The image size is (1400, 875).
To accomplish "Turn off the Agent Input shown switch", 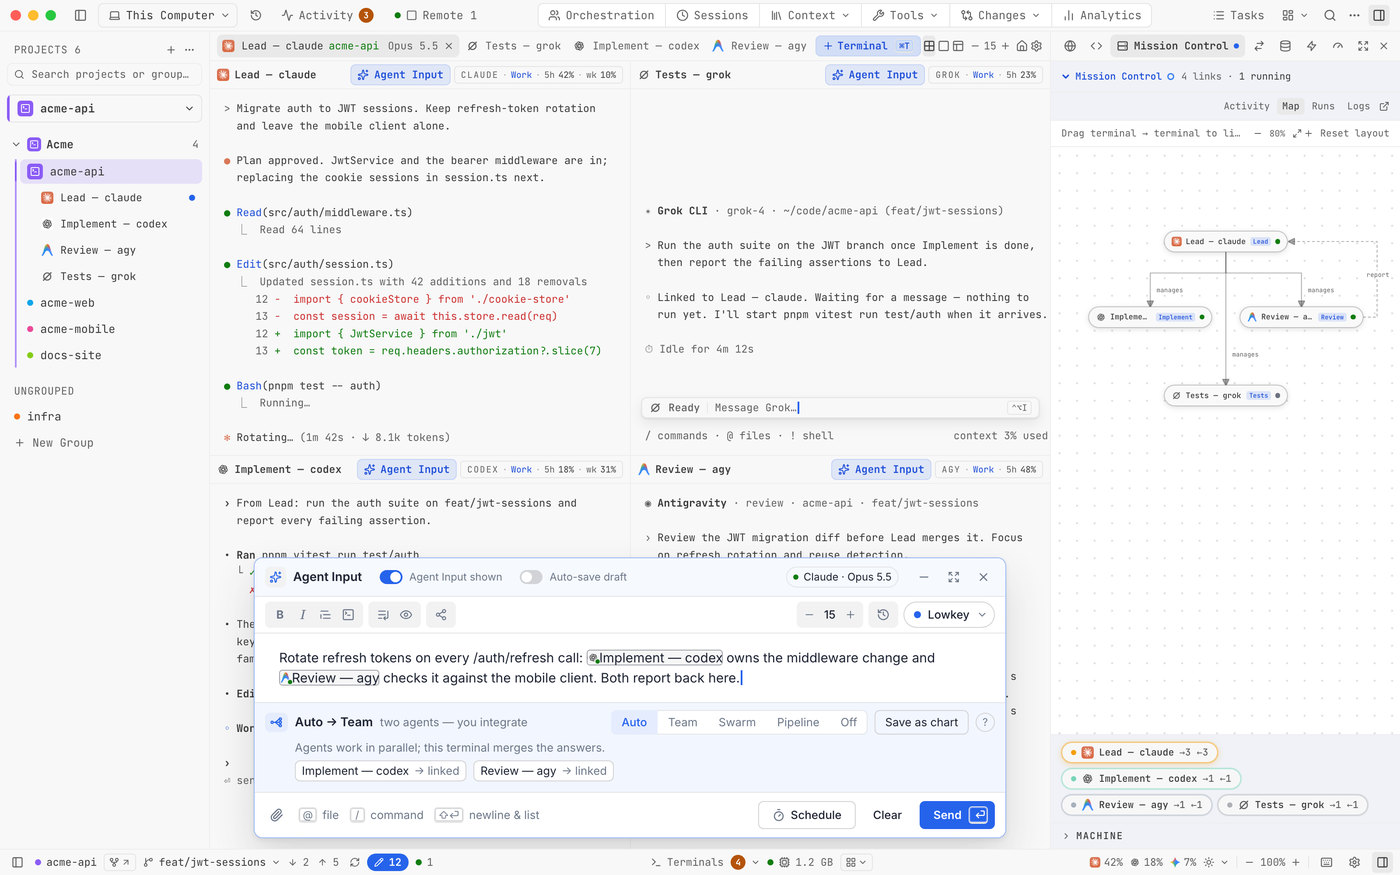I will coord(391,577).
